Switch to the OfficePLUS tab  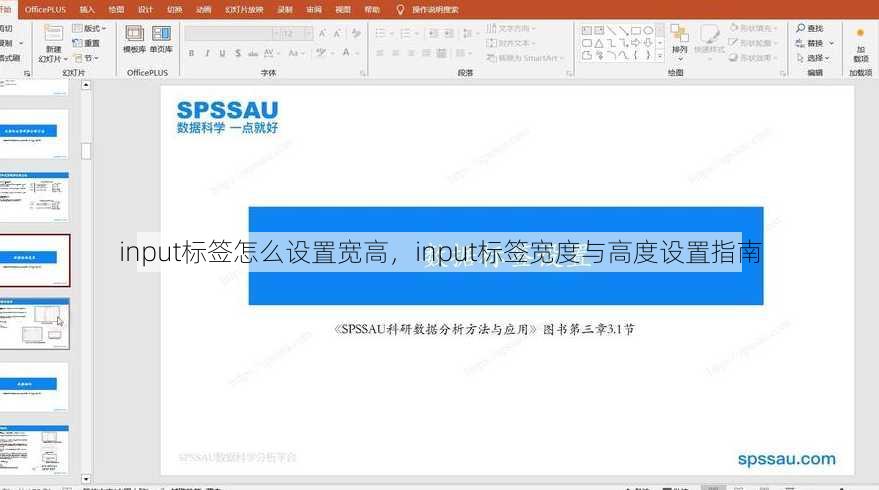45,10
